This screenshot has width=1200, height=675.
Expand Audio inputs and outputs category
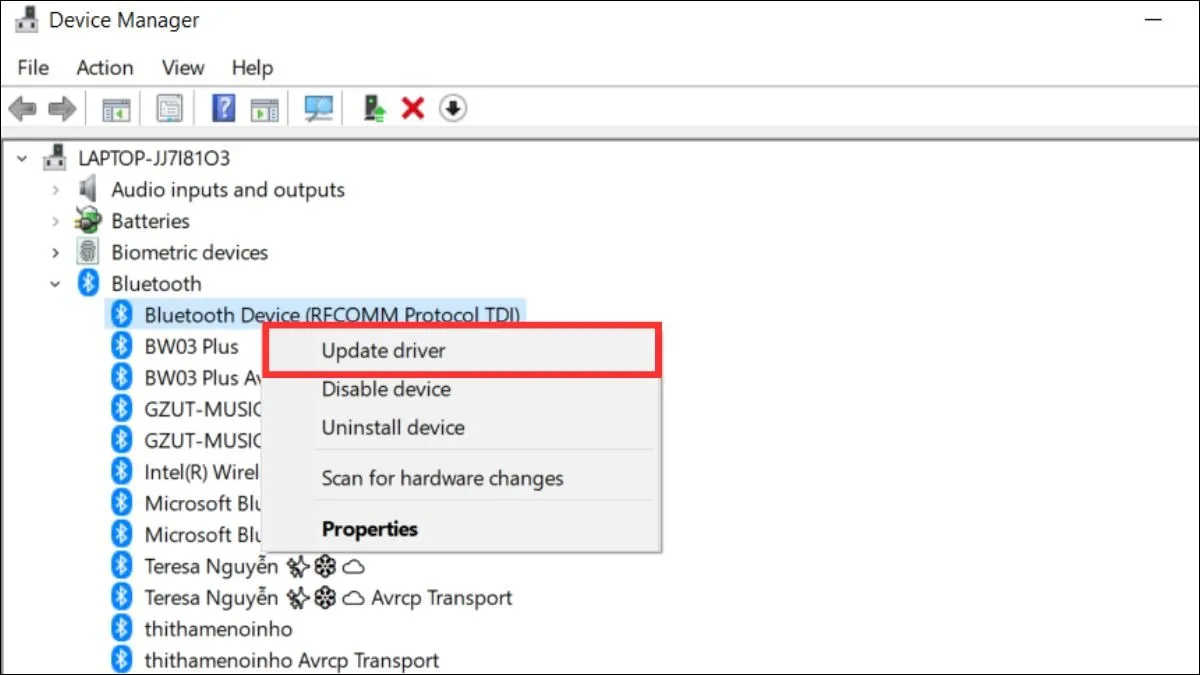point(56,190)
